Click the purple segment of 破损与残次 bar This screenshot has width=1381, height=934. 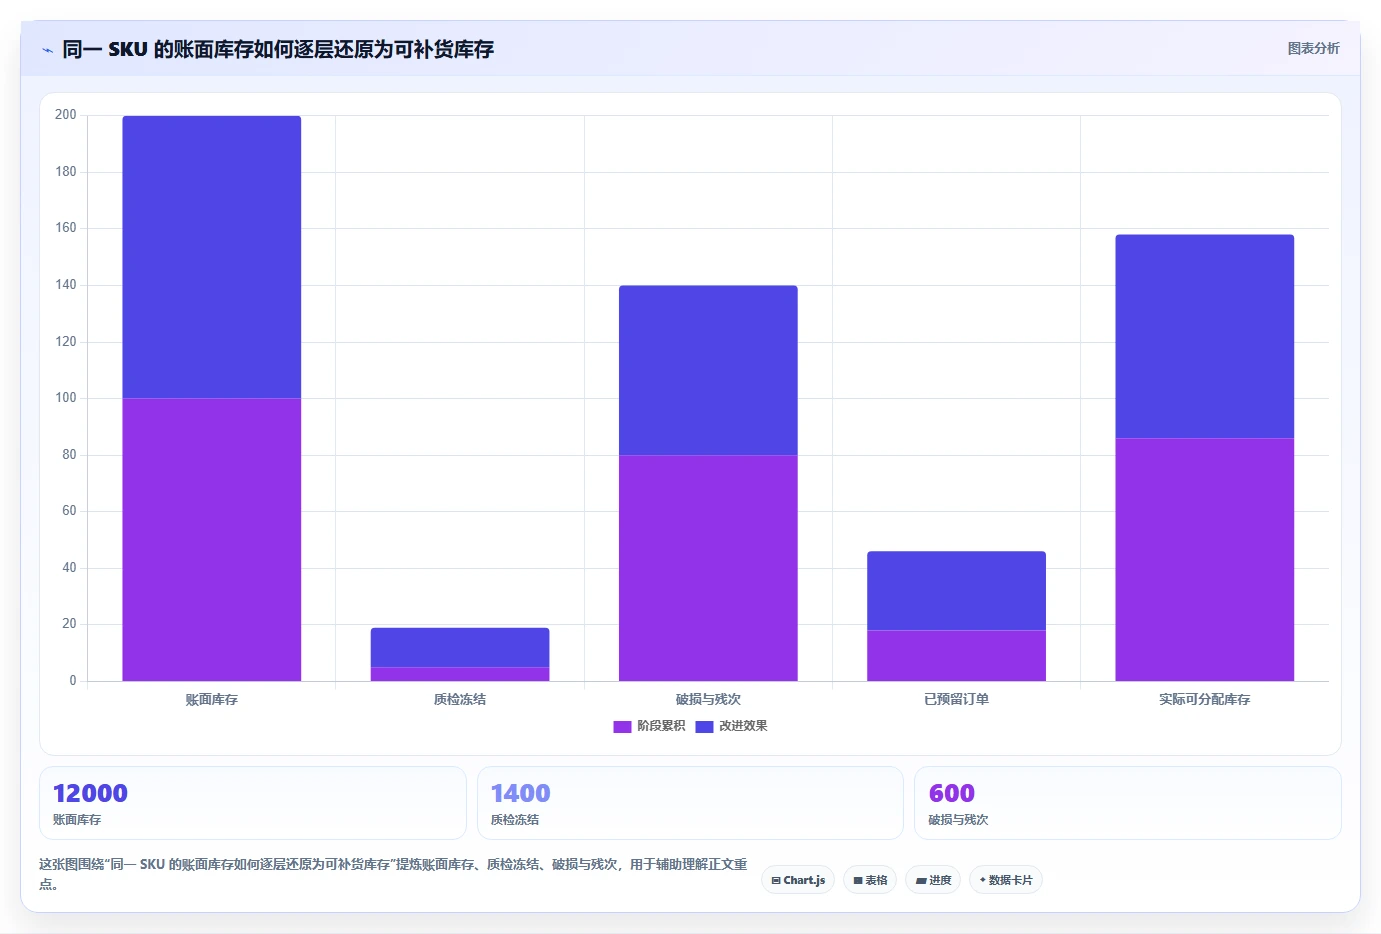[708, 568]
